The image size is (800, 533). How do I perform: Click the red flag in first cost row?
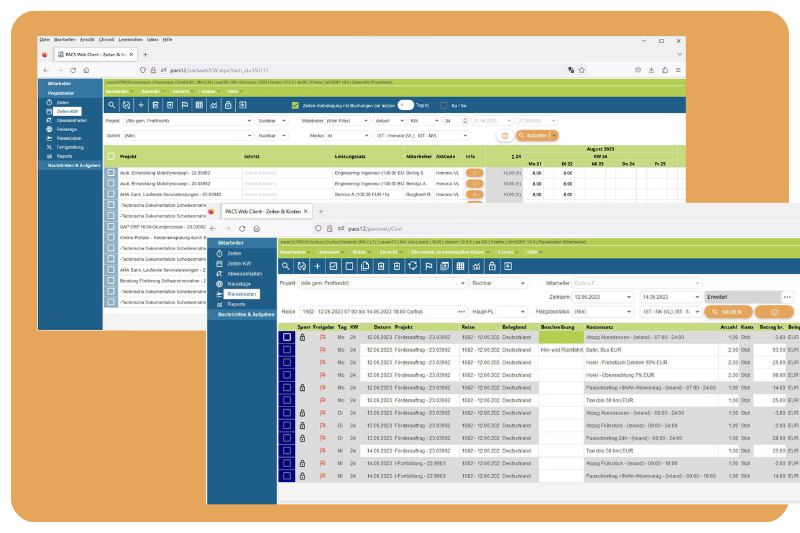click(322, 338)
